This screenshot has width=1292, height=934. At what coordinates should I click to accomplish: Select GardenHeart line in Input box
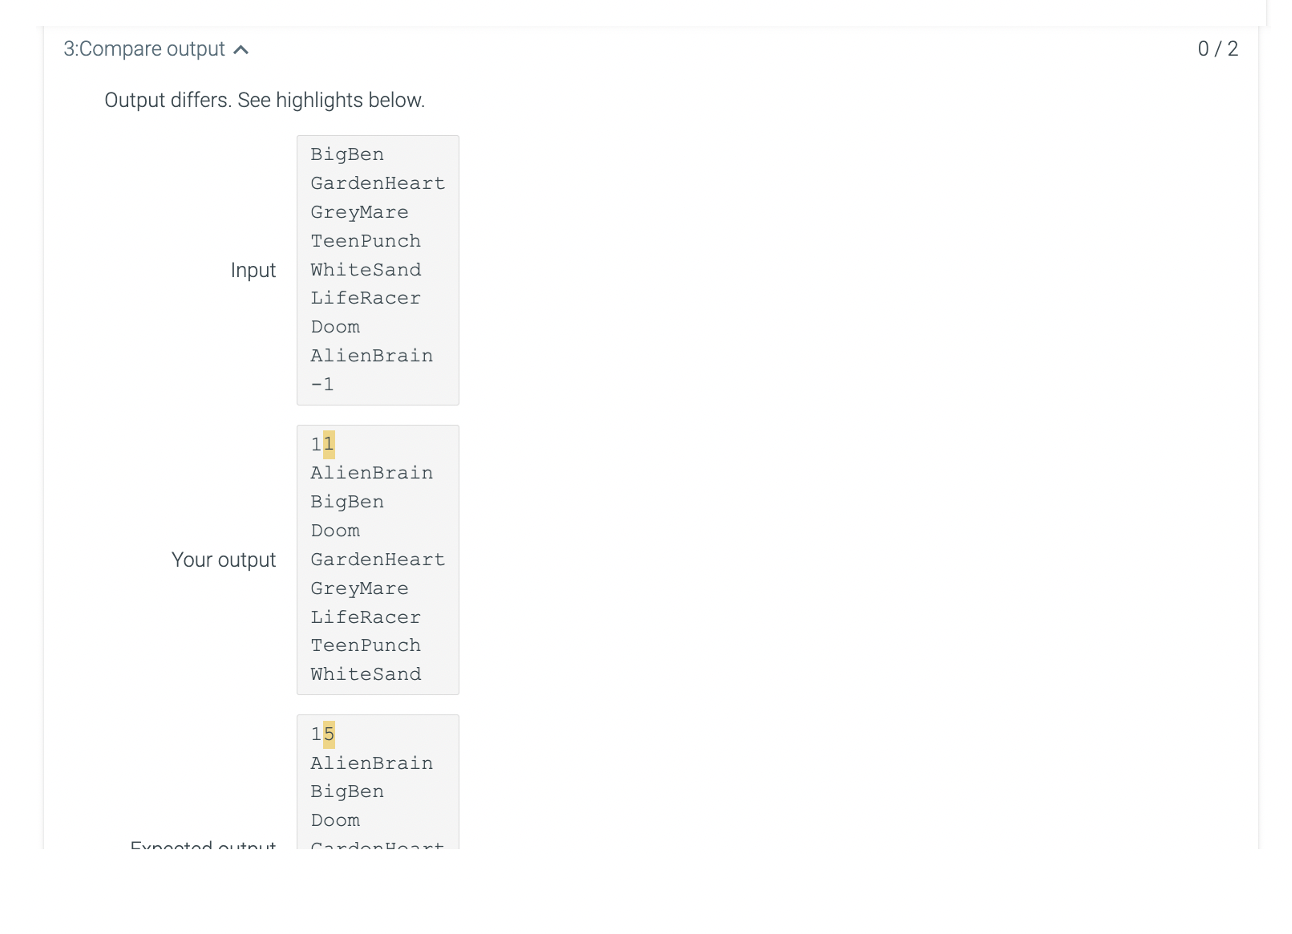pos(378,183)
